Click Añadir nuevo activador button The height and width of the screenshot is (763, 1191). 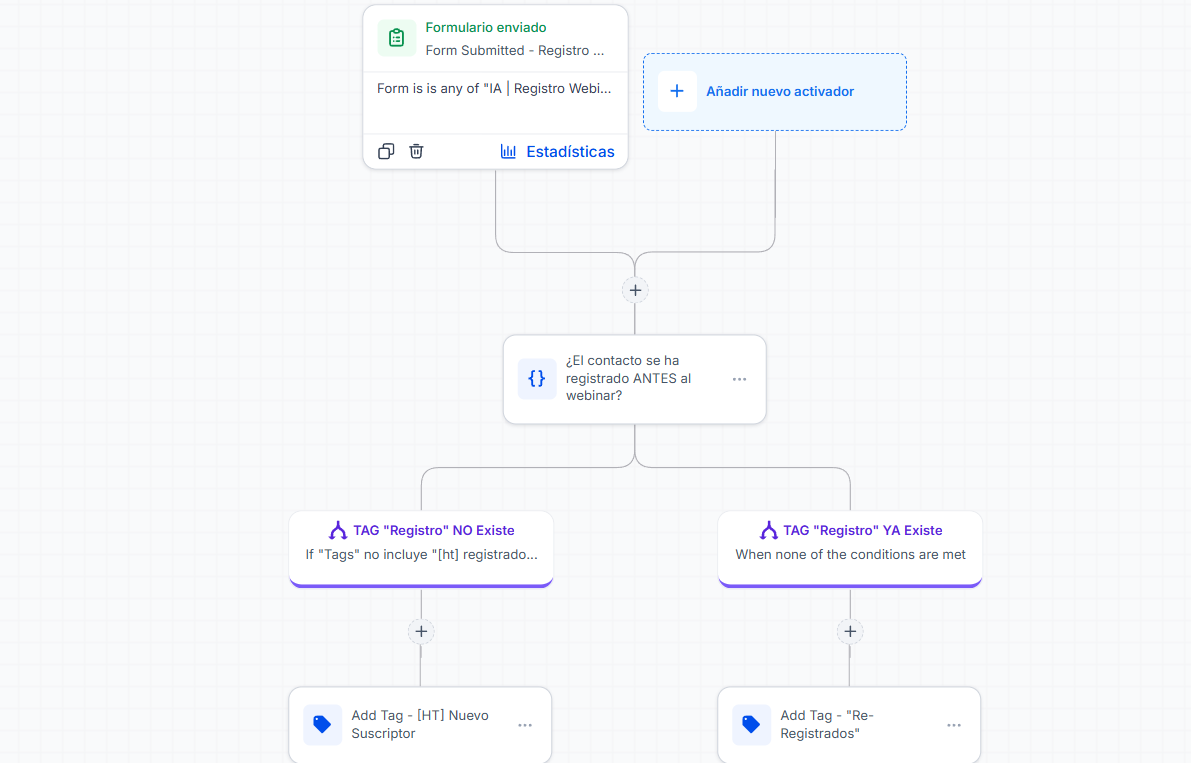tap(775, 92)
